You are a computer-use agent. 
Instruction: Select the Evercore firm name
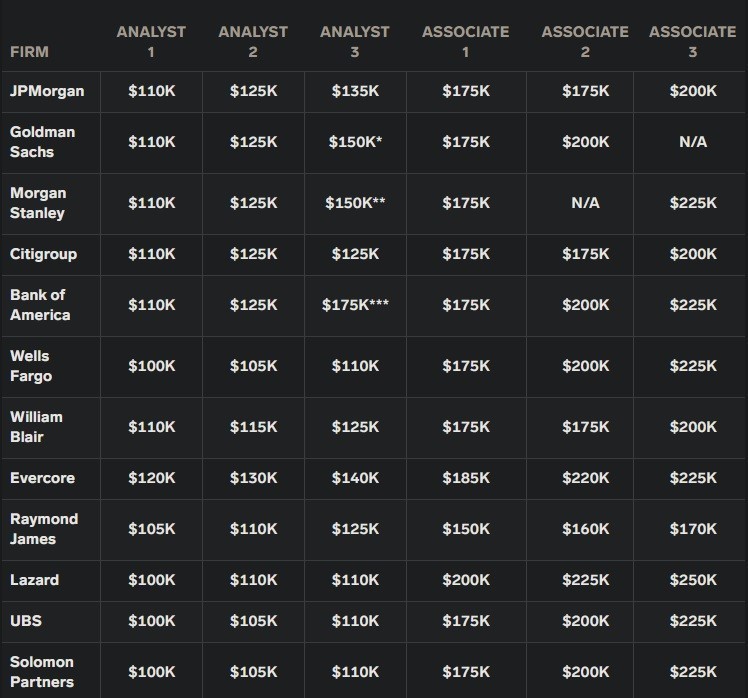(x=42, y=478)
